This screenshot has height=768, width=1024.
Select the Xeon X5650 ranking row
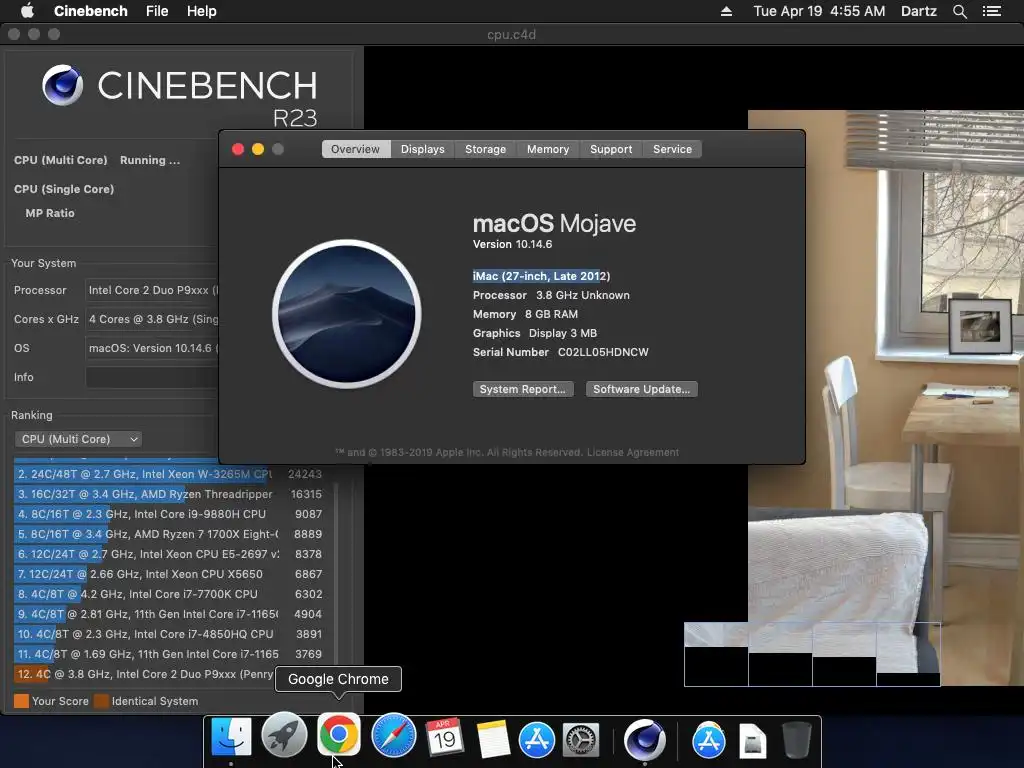tap(168, 574)
